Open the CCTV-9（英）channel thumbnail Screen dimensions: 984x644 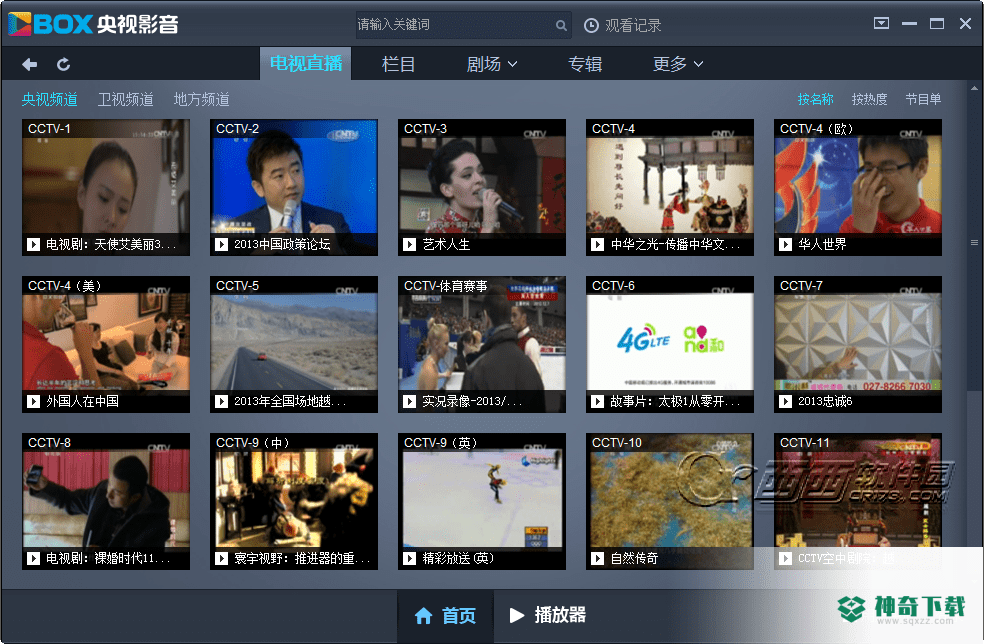pos(482,501)
